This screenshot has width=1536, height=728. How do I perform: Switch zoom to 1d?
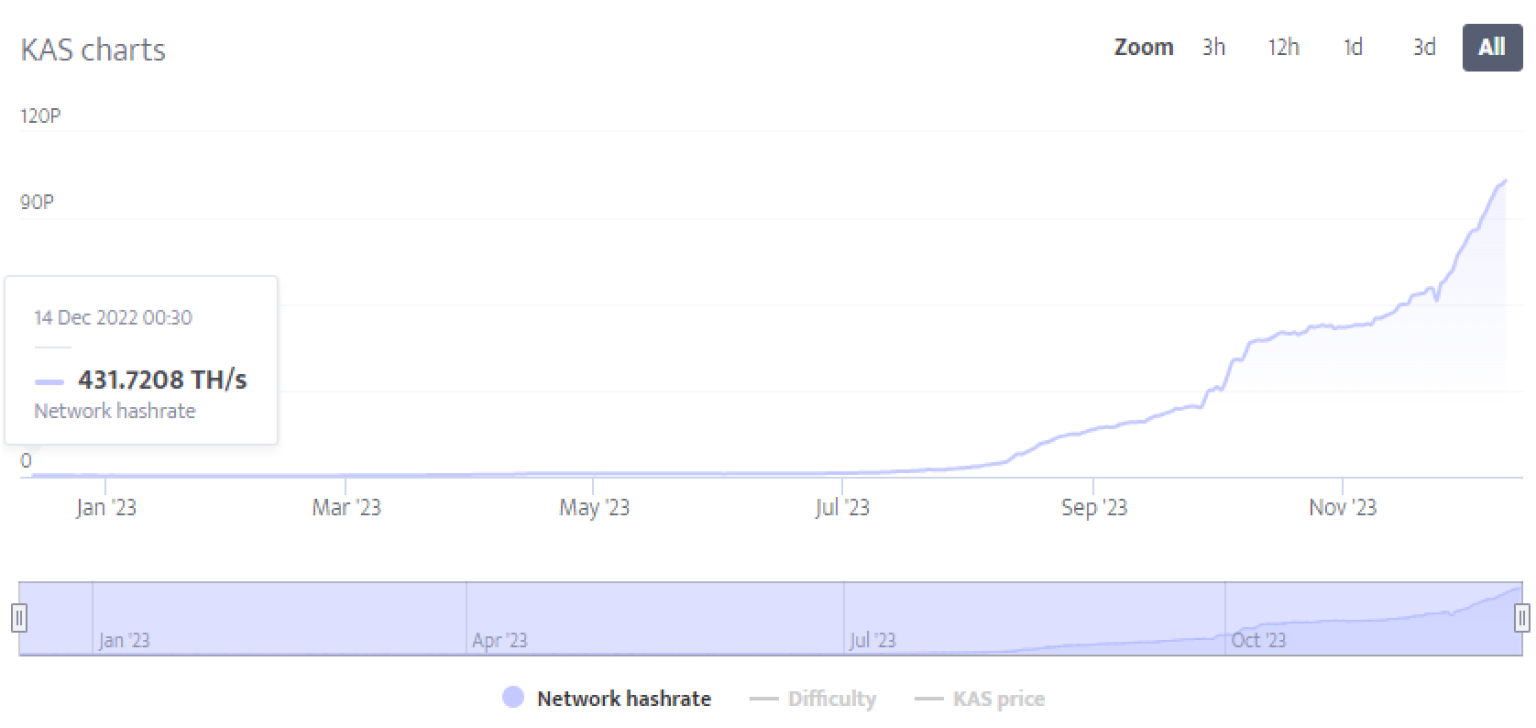point(1353,47)
